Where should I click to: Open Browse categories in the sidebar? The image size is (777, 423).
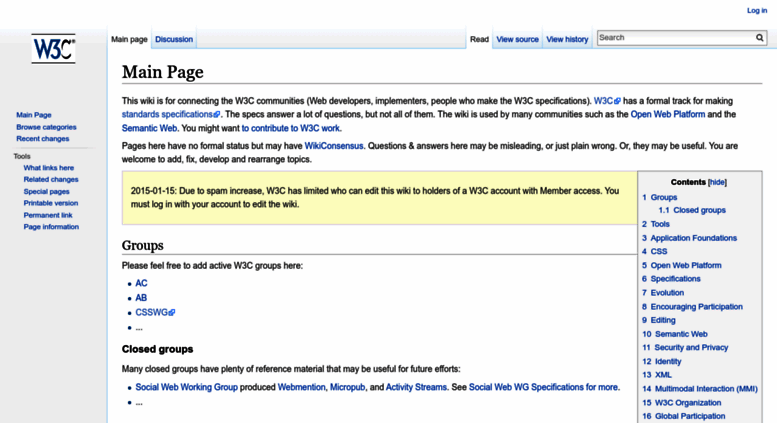[x=46, y=127]
